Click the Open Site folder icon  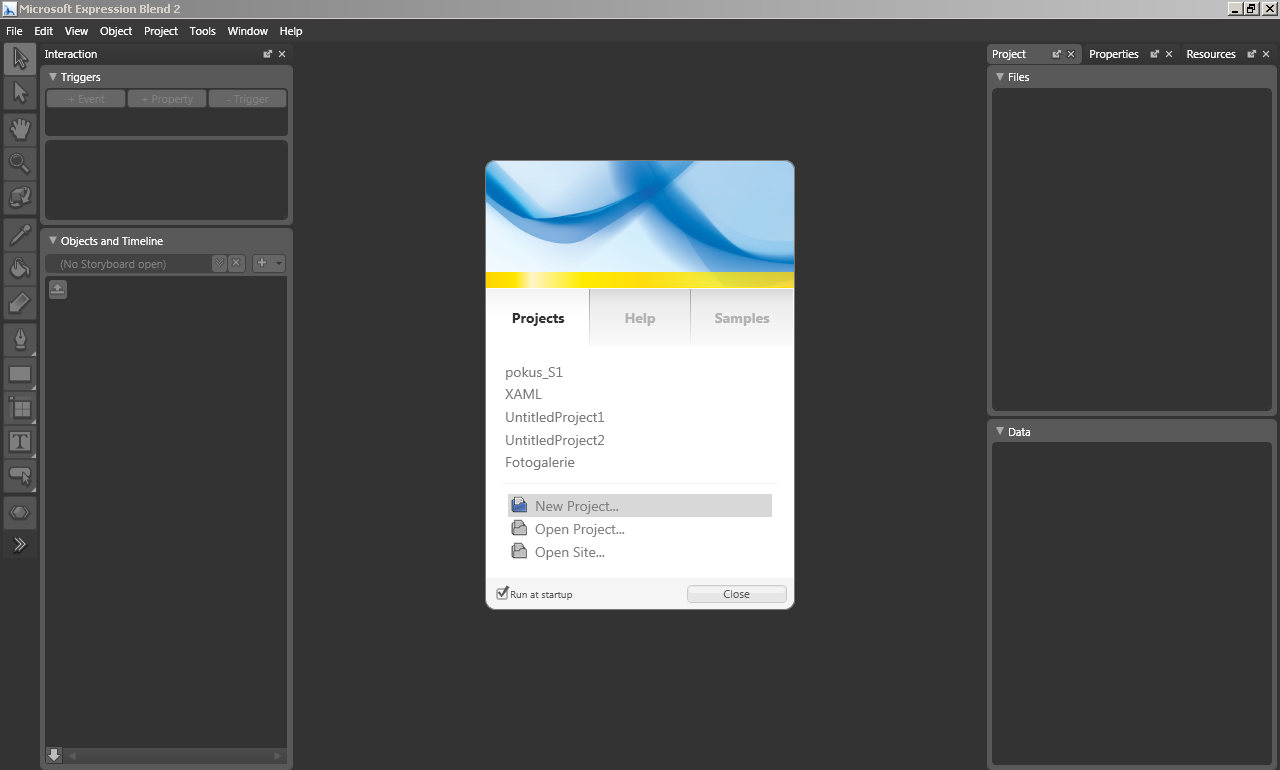coord(519,552)
